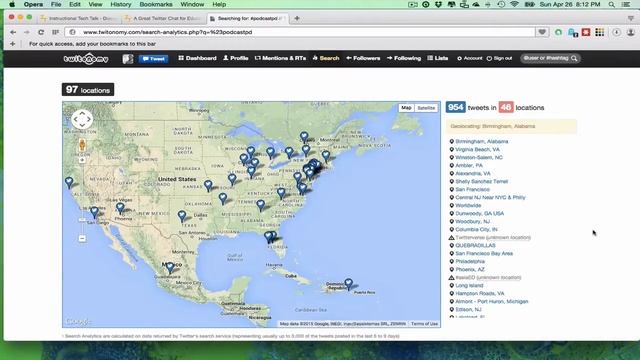Click map pin in Dominican Republic area

pyautogui.click(x=348, y=283)
